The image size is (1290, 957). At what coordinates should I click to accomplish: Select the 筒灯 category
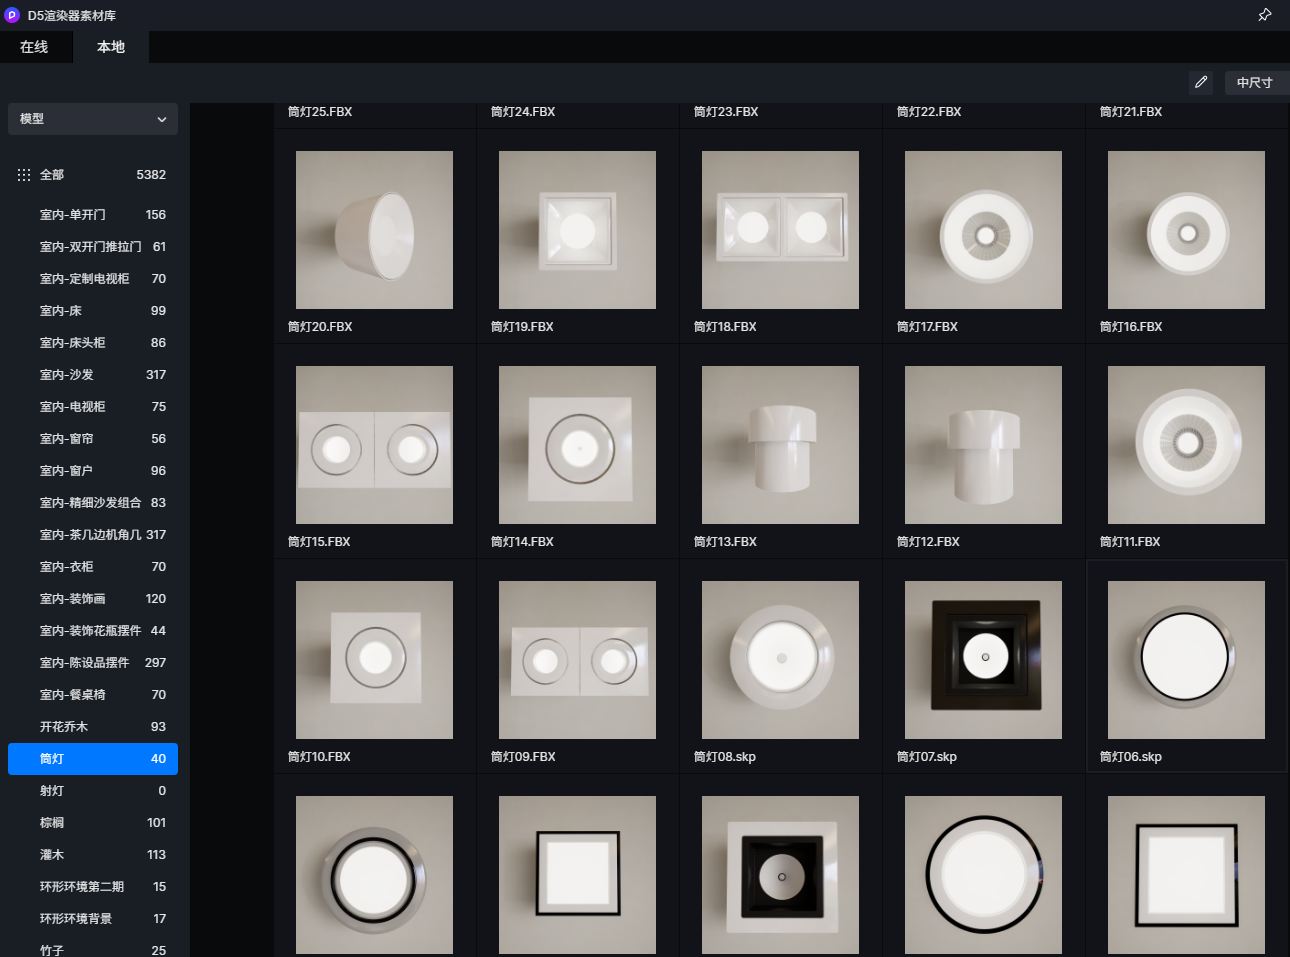[93, 759]
